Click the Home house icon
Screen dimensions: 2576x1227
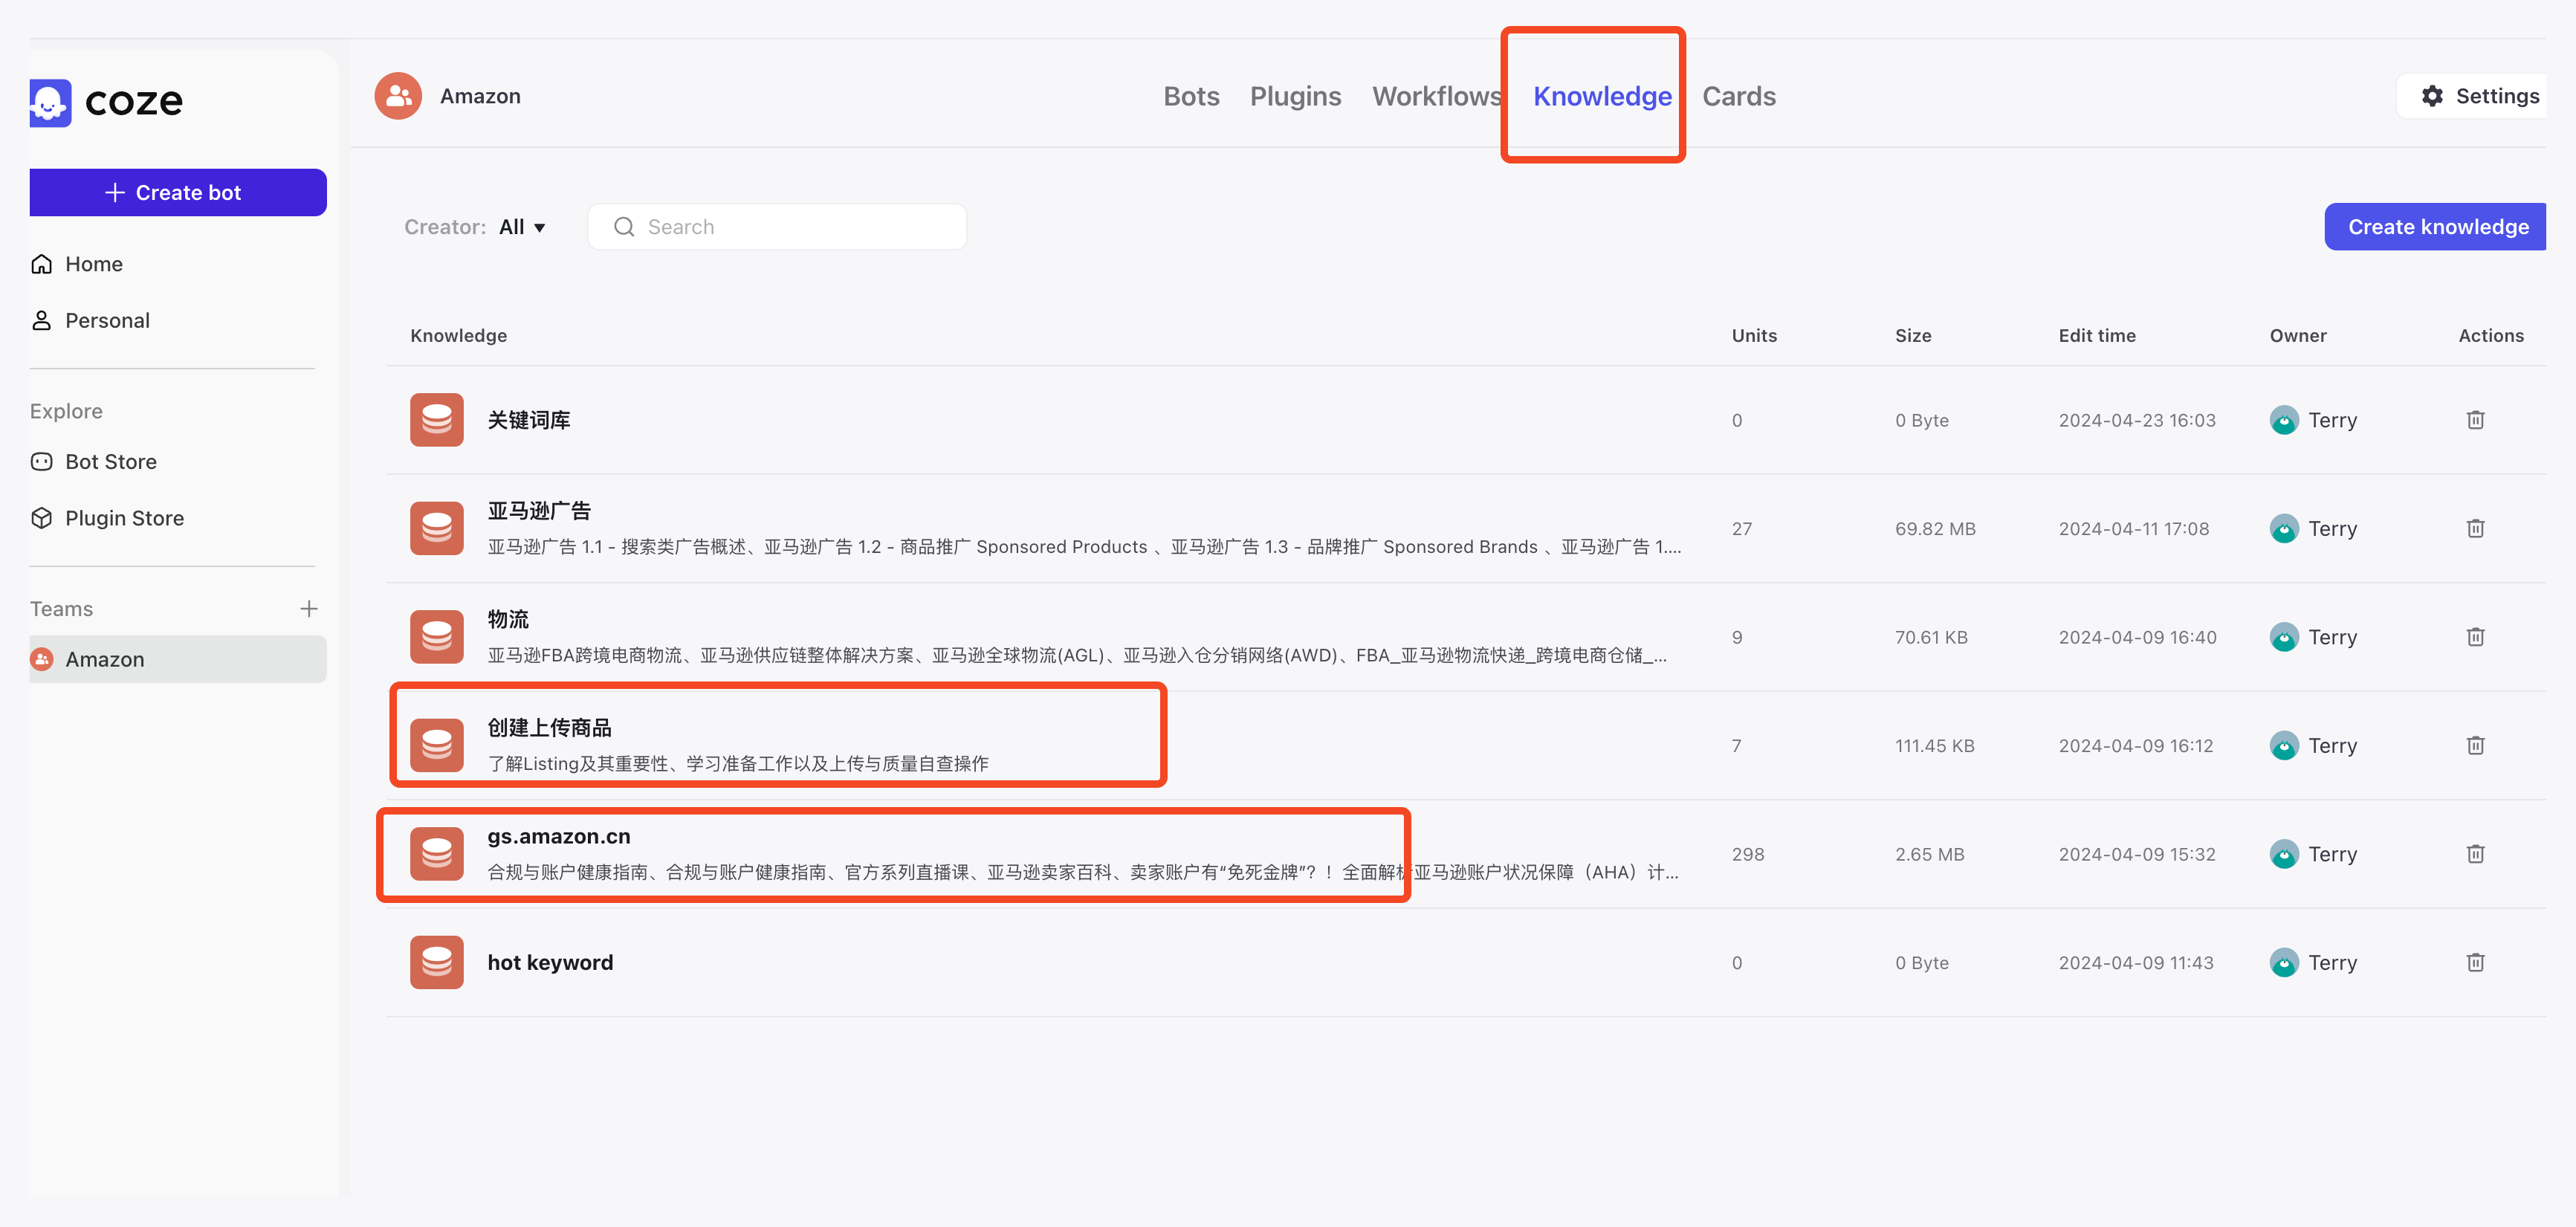tap(42, 264)
